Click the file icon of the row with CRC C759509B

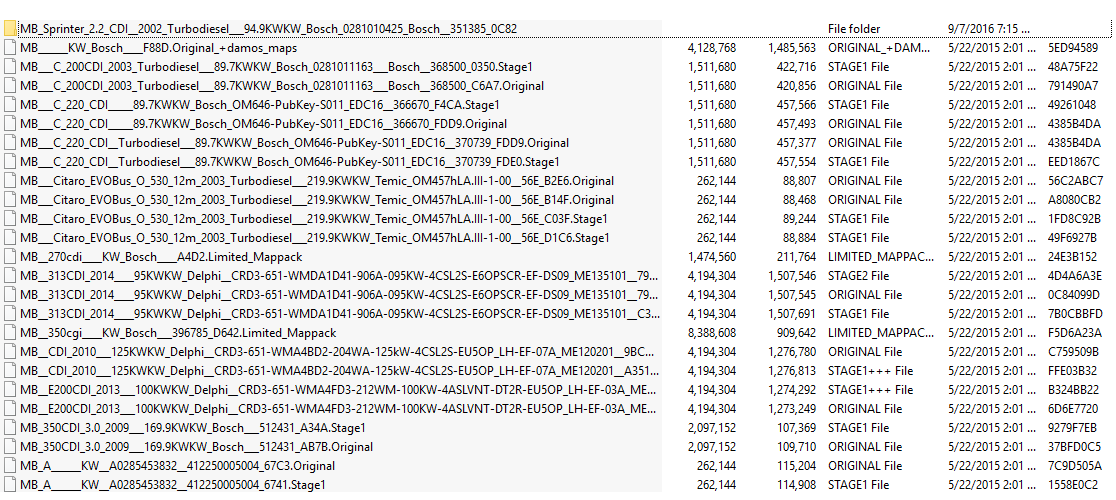[9, 351]
